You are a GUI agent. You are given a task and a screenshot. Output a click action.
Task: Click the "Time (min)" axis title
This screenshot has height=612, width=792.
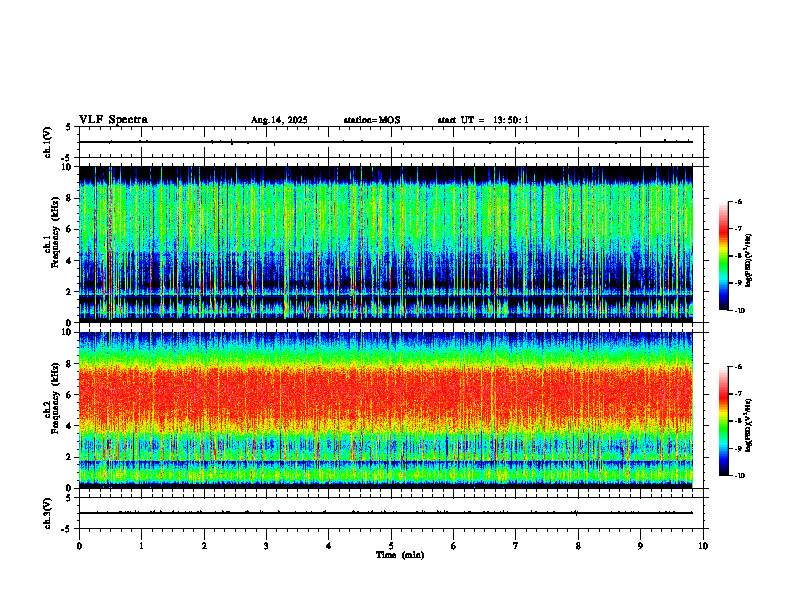(x=400, y=555)
